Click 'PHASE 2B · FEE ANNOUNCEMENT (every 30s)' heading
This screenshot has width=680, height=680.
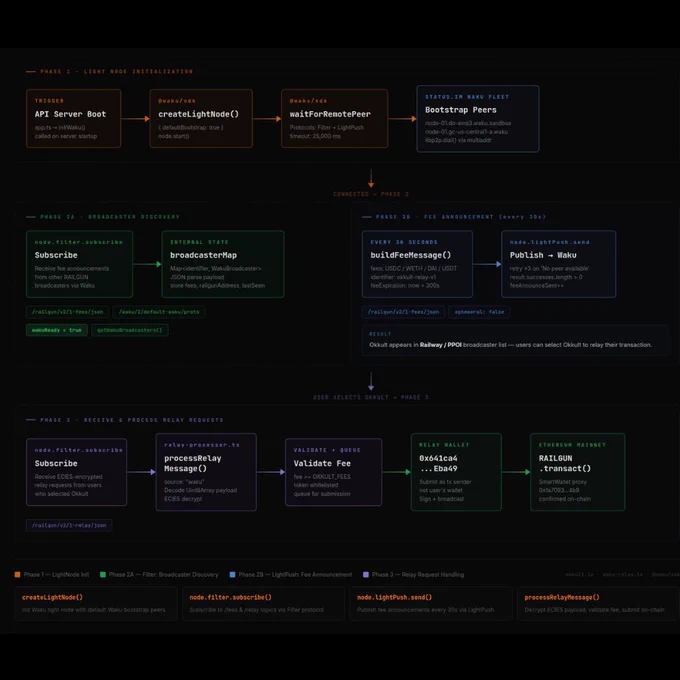(x=461, y=216)
